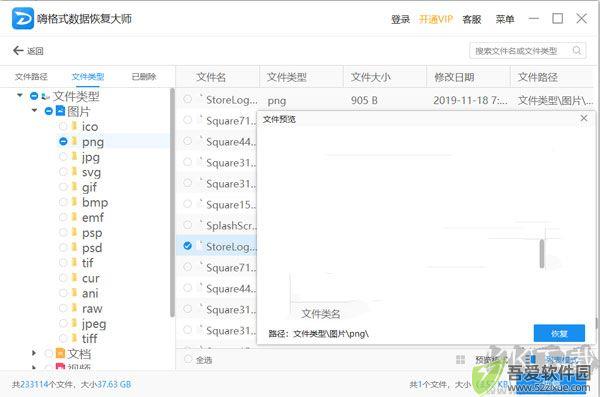Click the folder icon next to psp
Viewport: 600px width, 397px height.
tap(74, 232)
